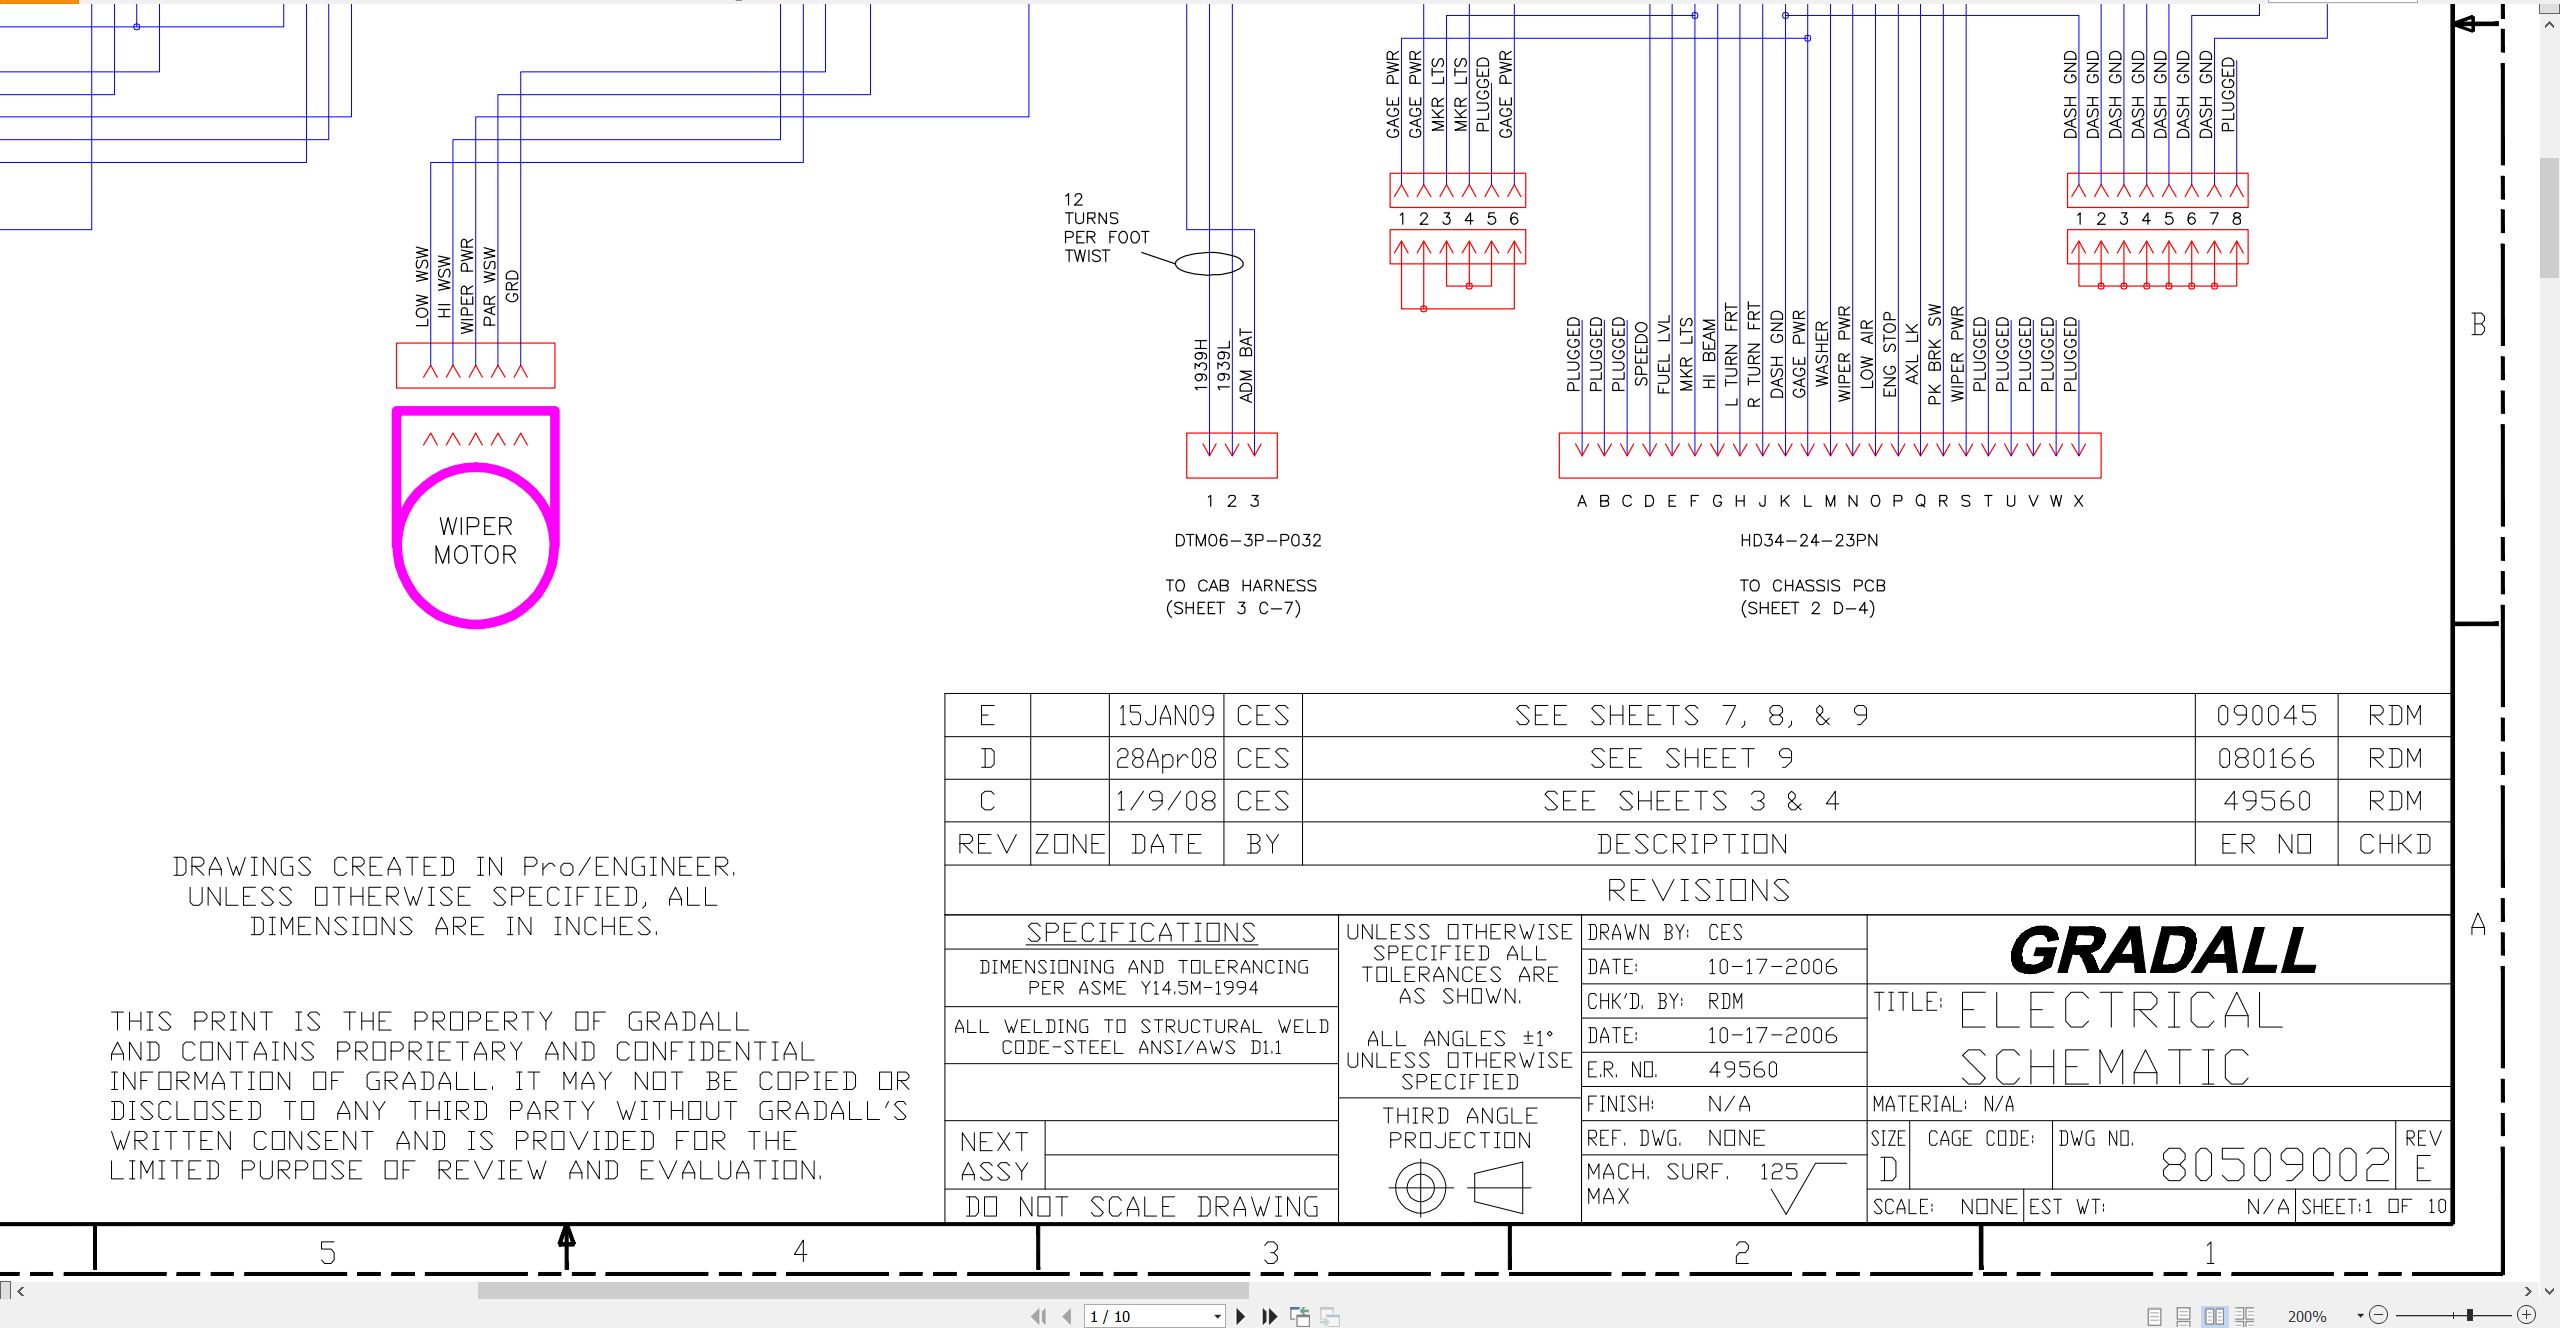The width and height of the screenshot is (2560, 1328).
Task: Click zone number 3 on bottom border
Action: pos(1271,1253)
